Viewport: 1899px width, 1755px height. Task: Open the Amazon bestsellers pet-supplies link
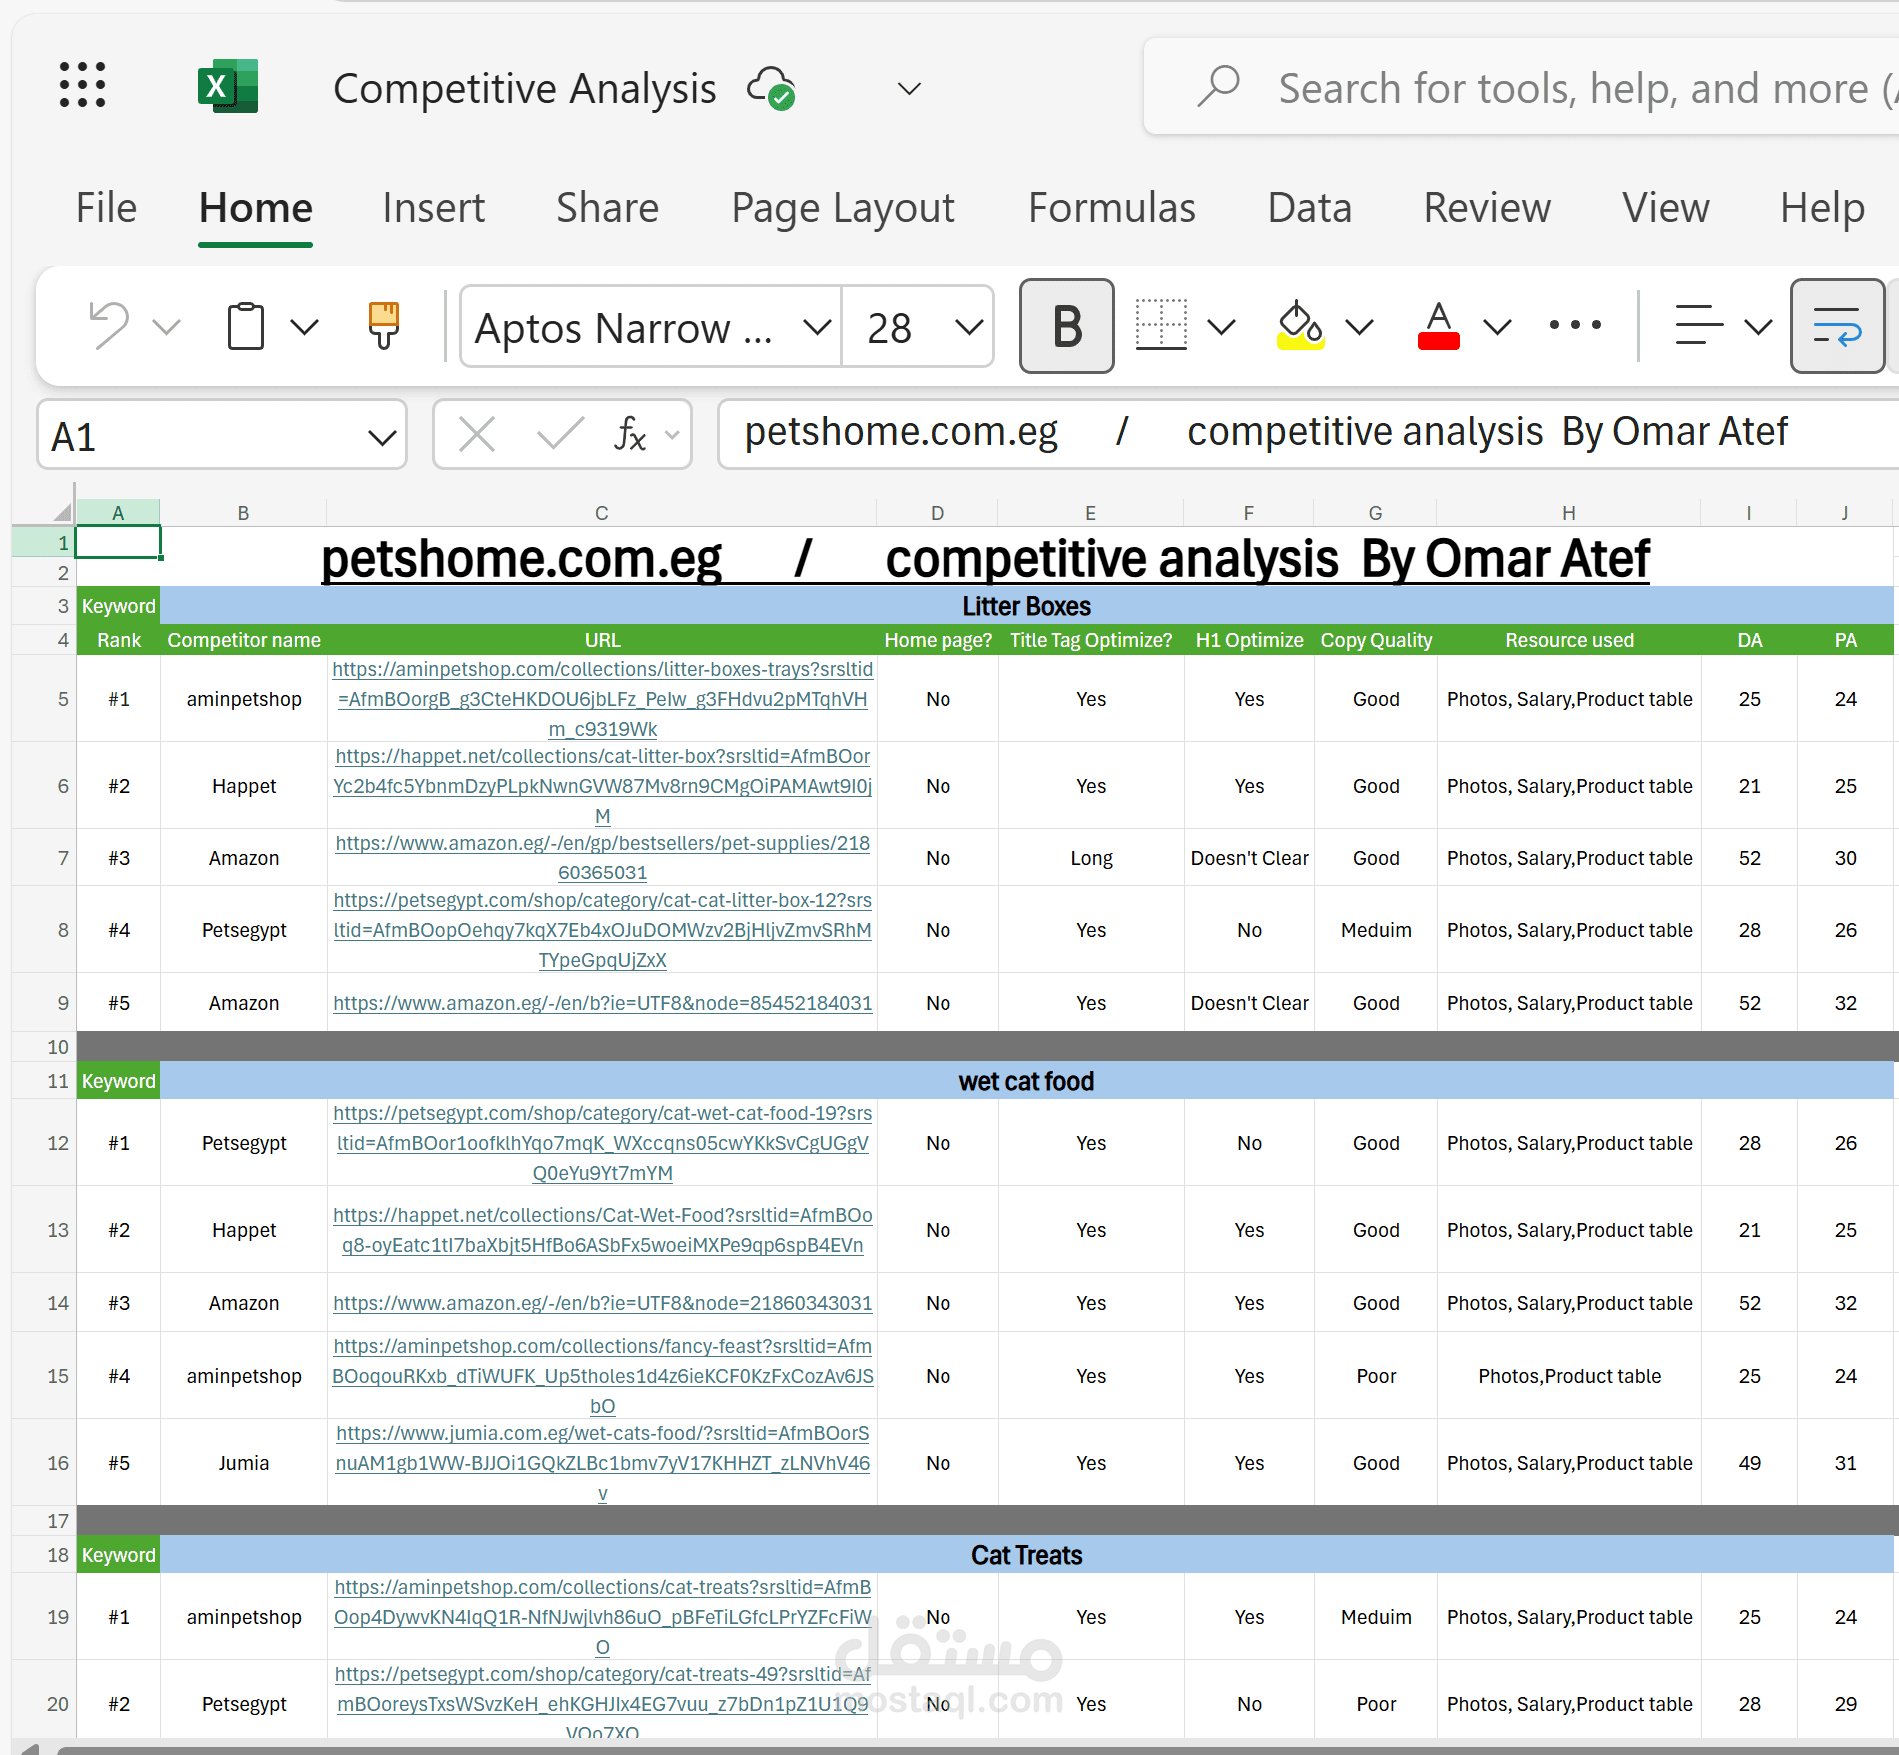pos(602,858)
